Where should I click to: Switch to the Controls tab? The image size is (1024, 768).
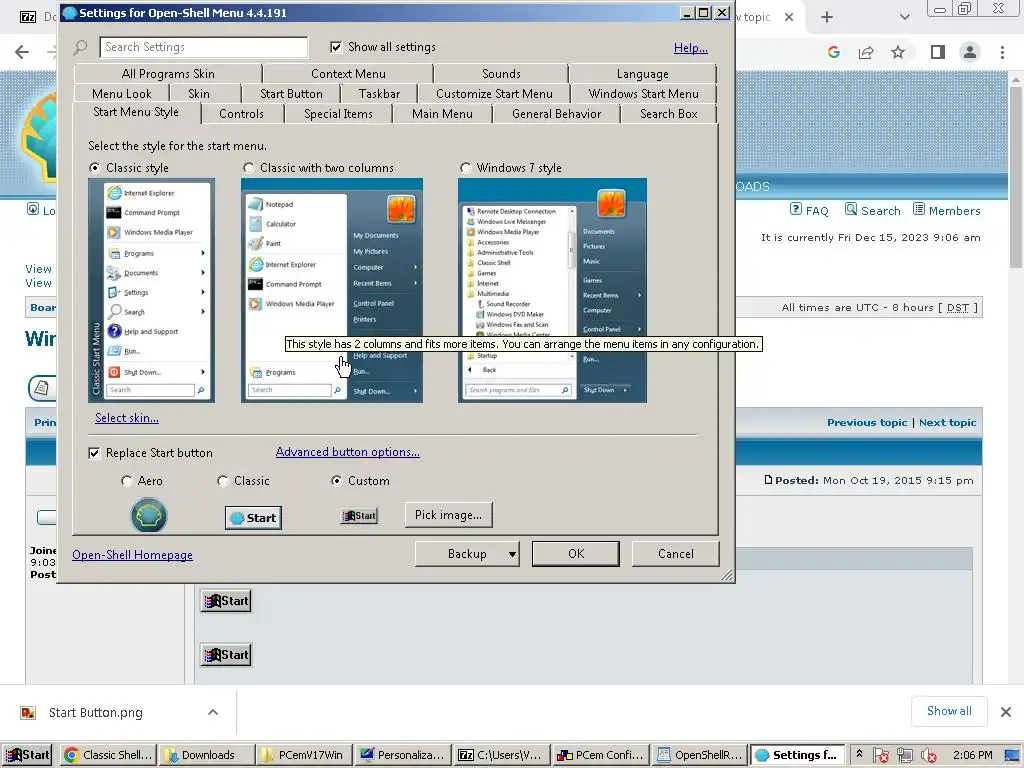[242, 114]
